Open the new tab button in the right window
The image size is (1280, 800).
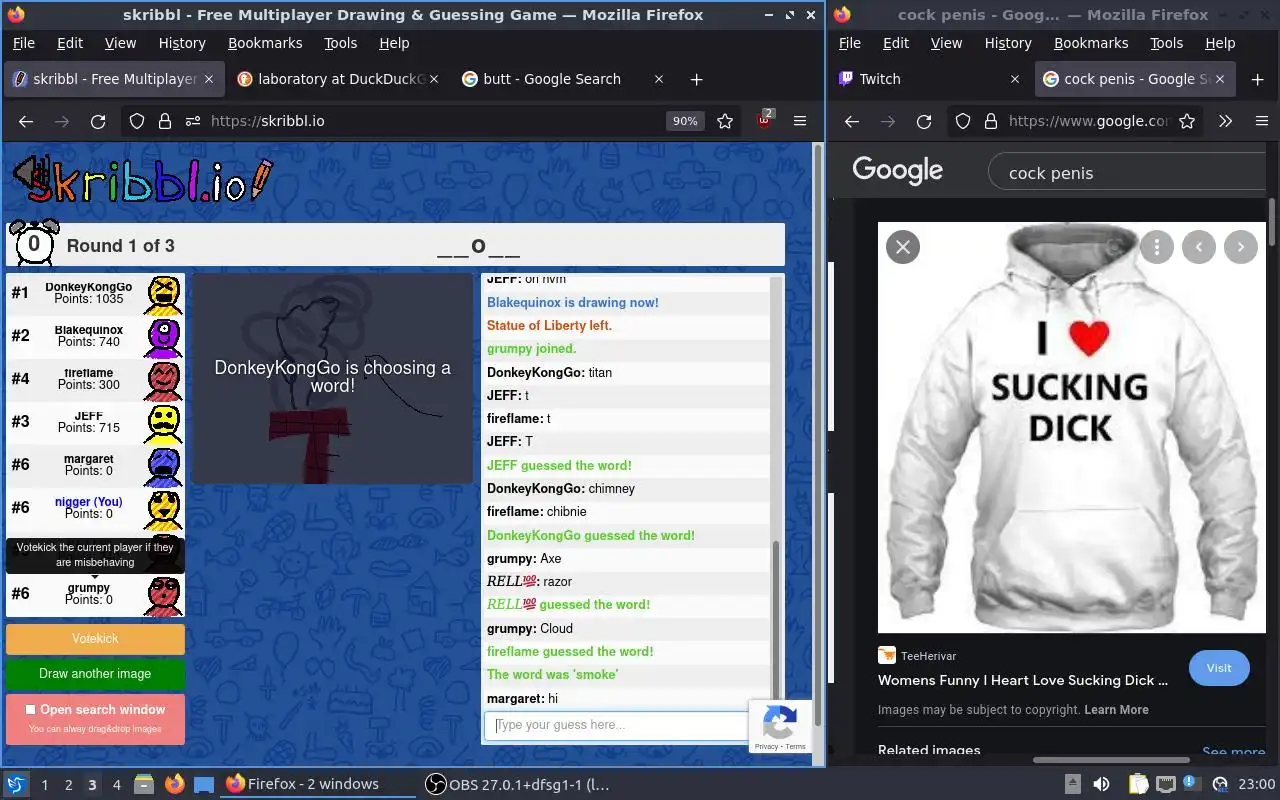(1258, 79)
